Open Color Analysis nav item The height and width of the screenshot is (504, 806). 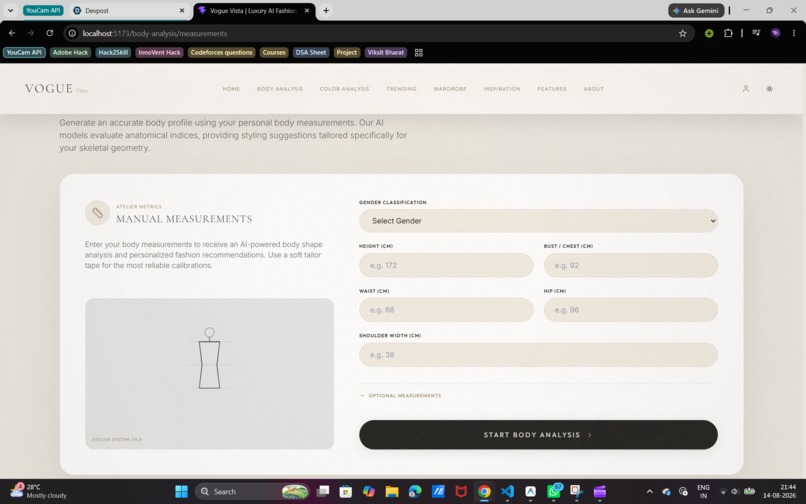click(344, 89)
